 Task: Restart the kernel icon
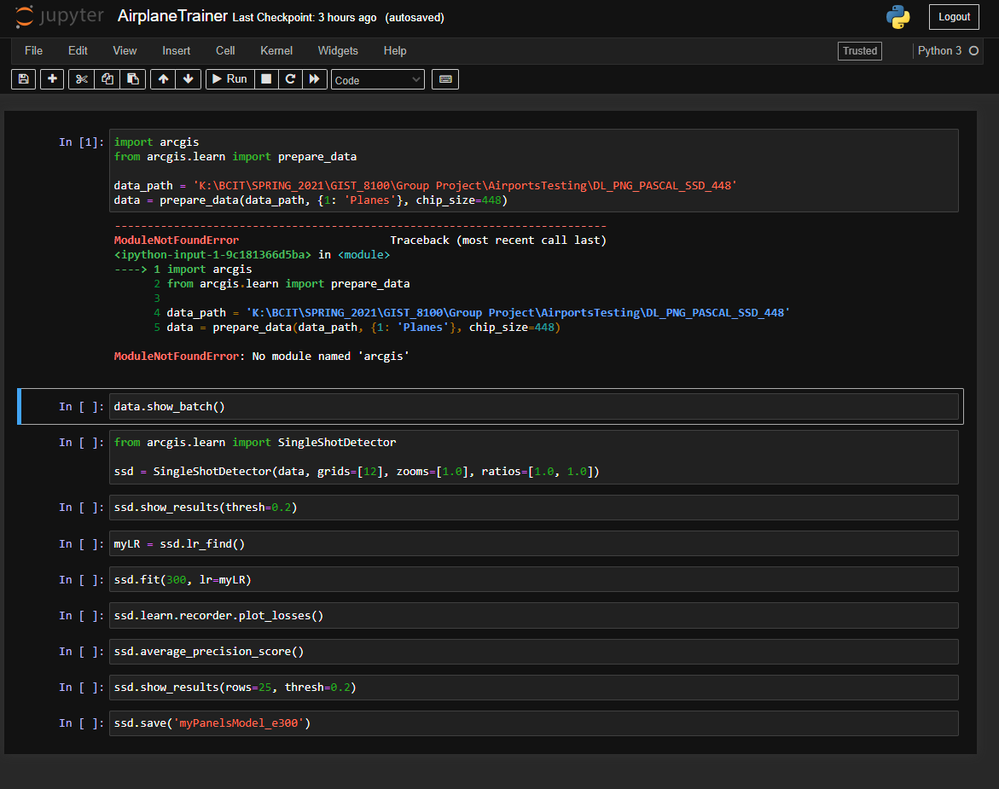click(290, 79)
